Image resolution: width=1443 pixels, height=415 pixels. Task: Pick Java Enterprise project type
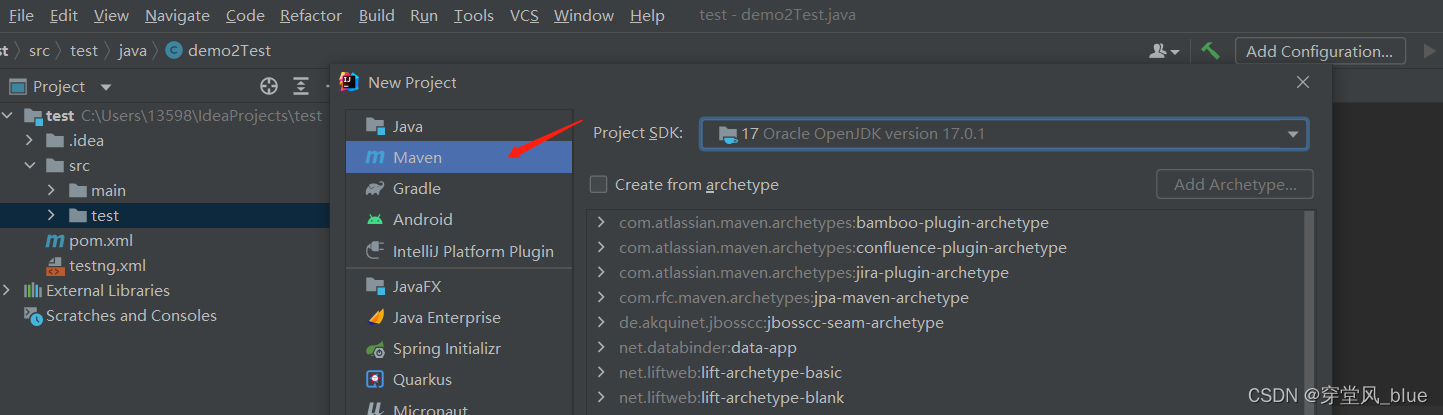point(459,317)
